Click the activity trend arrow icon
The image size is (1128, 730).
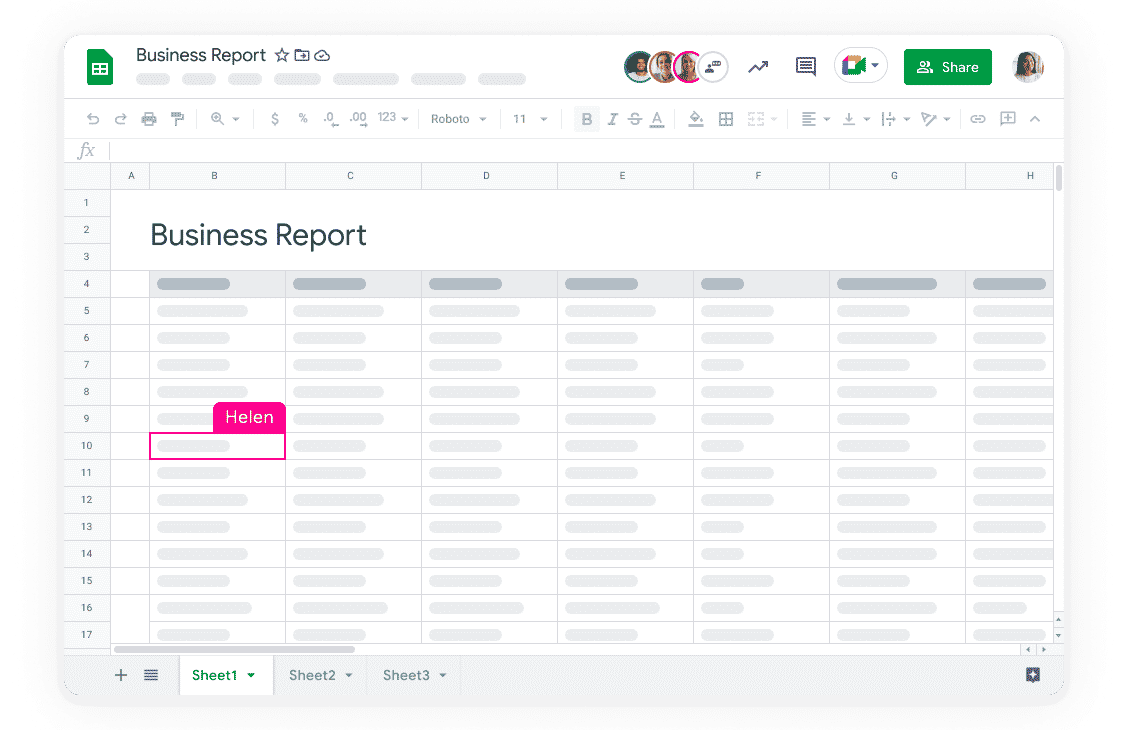point(758,67)
